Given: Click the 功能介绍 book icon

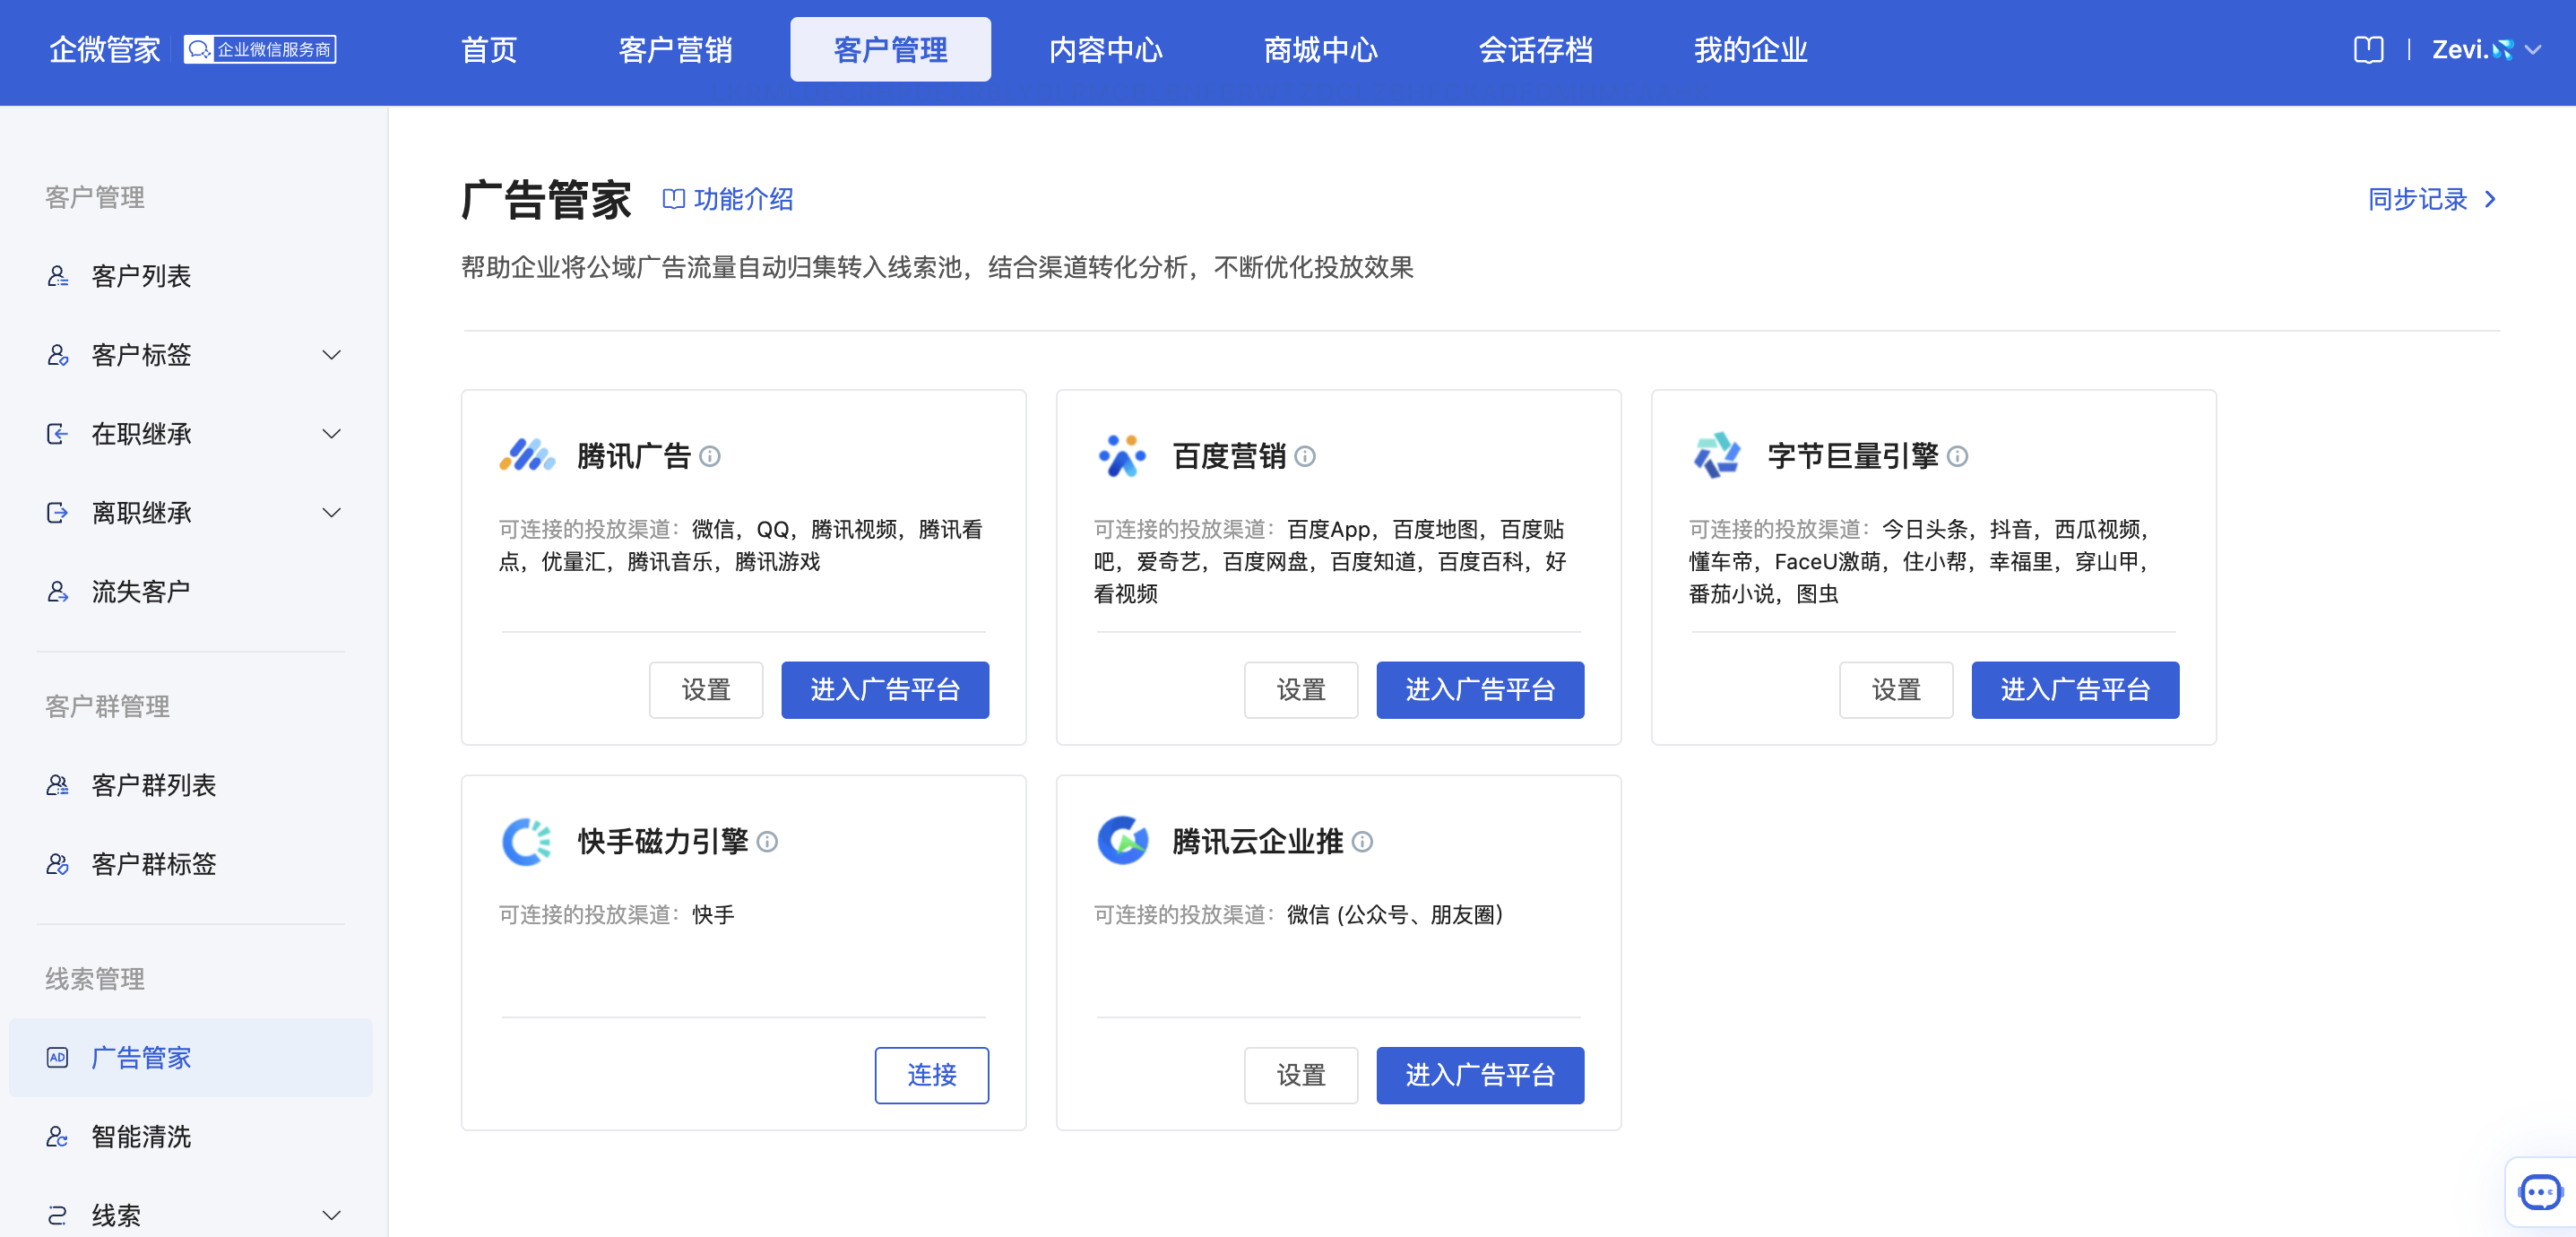Looking at the screenshot, I should [674, 199].
